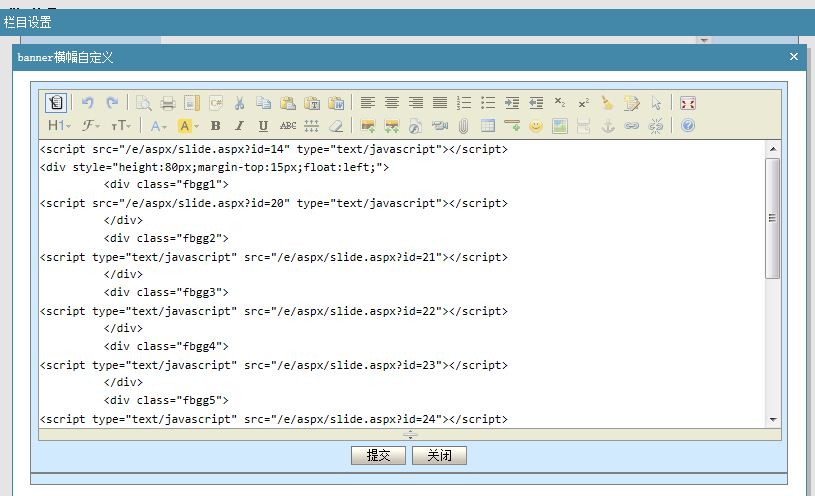Click the print icon
The image size is (815, 496).
[x=167, y=103]
